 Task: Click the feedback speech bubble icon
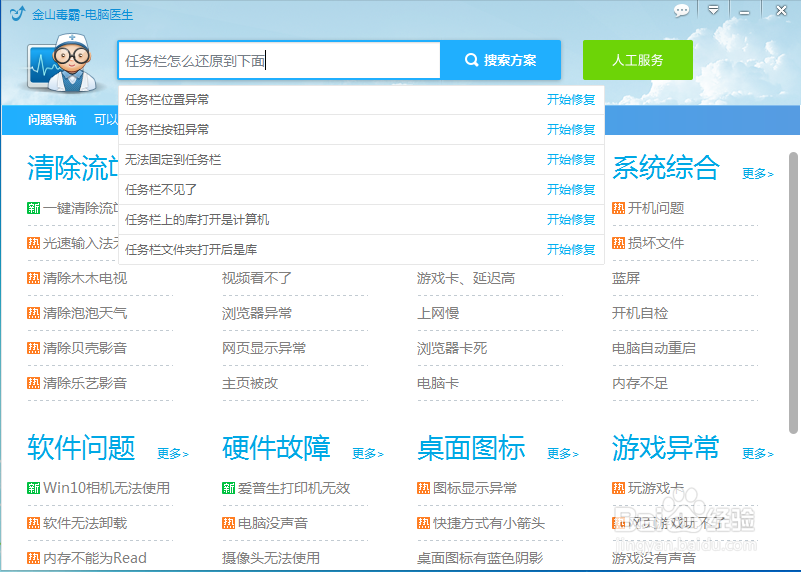[x=681, y=10]
